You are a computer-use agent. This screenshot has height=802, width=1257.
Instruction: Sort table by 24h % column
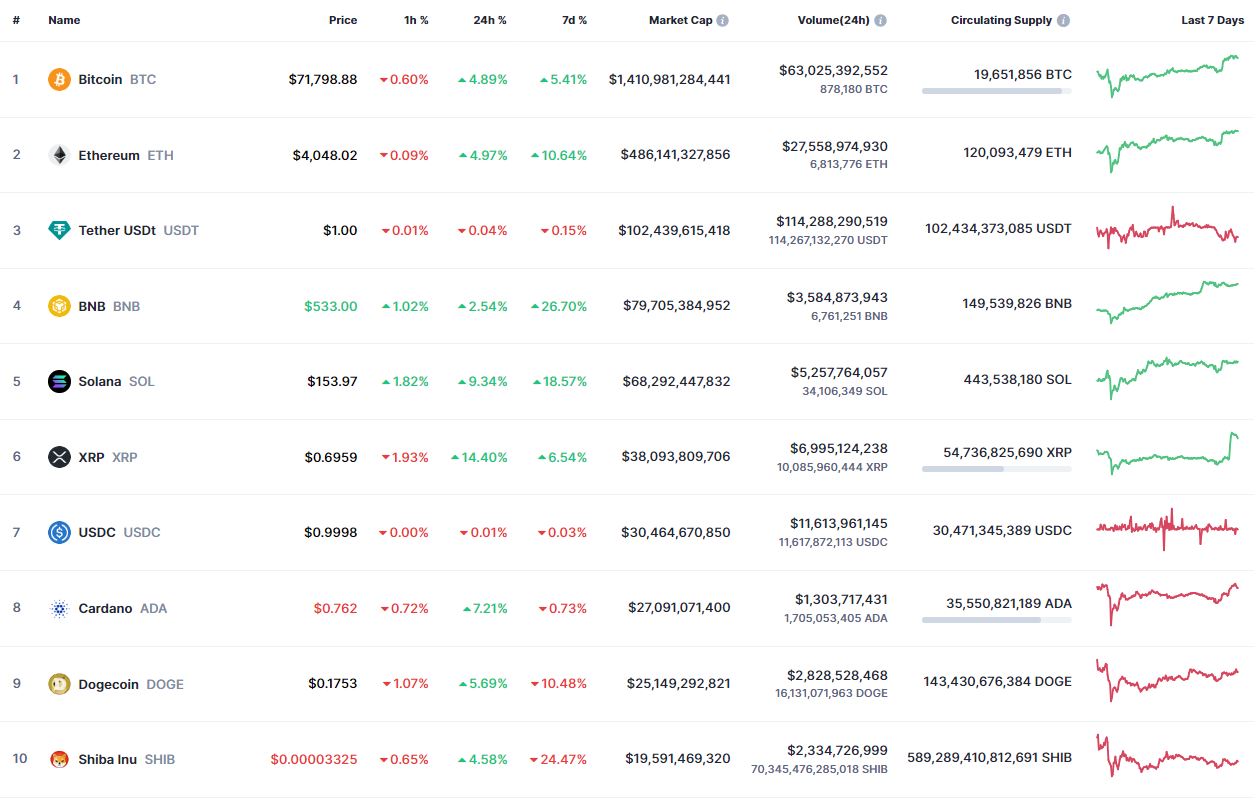pyautogui.click(x=490, y=20)
